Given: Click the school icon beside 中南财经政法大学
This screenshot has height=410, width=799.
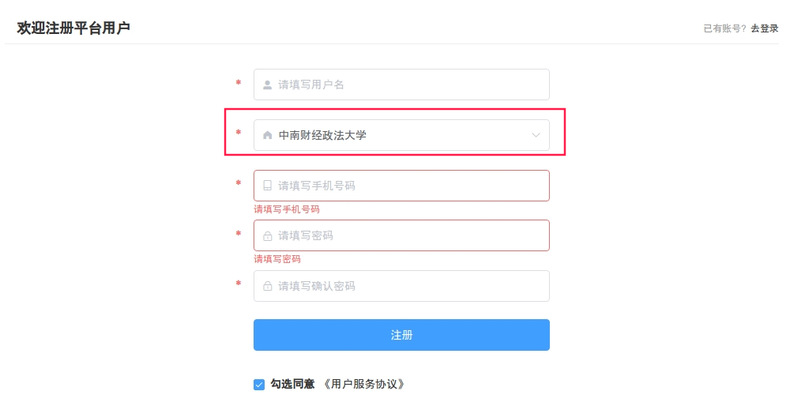Looking at the screenshot, I should click(267, 135).
